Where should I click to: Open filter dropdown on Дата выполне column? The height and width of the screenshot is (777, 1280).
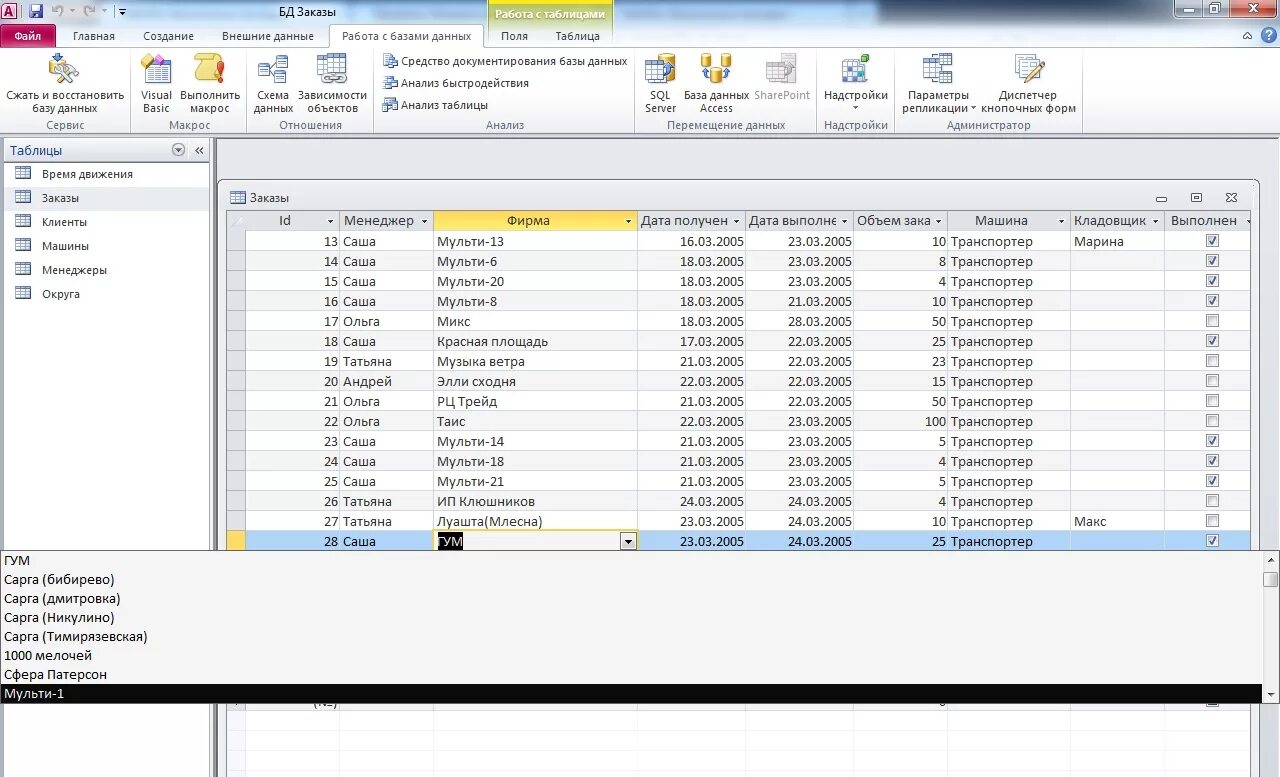(x=844, y=221)
